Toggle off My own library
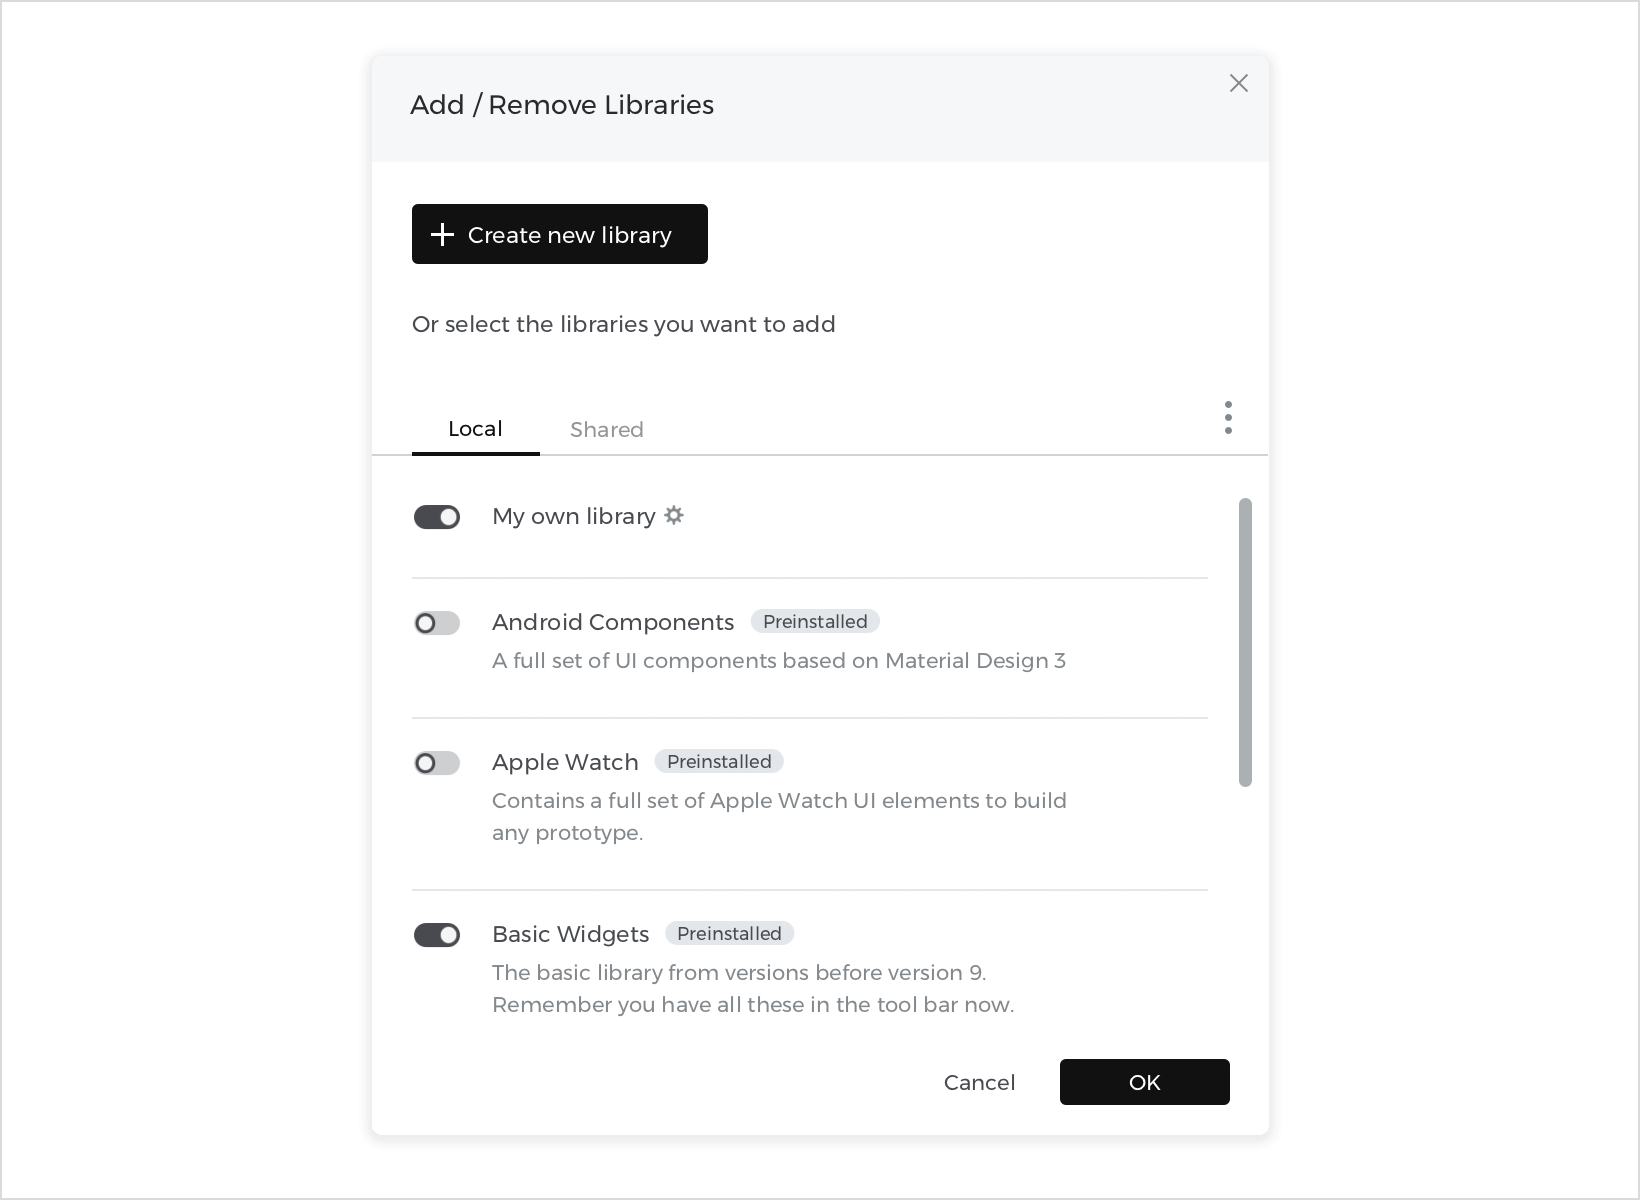 point(437,516)
